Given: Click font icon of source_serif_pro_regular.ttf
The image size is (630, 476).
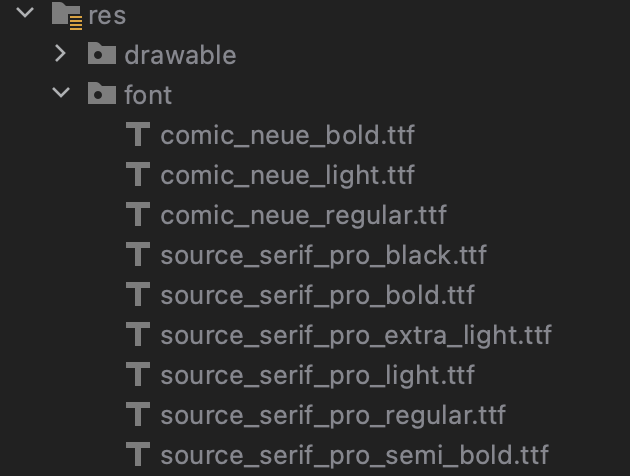Looking at the screenshot, I should click(138, 414).
